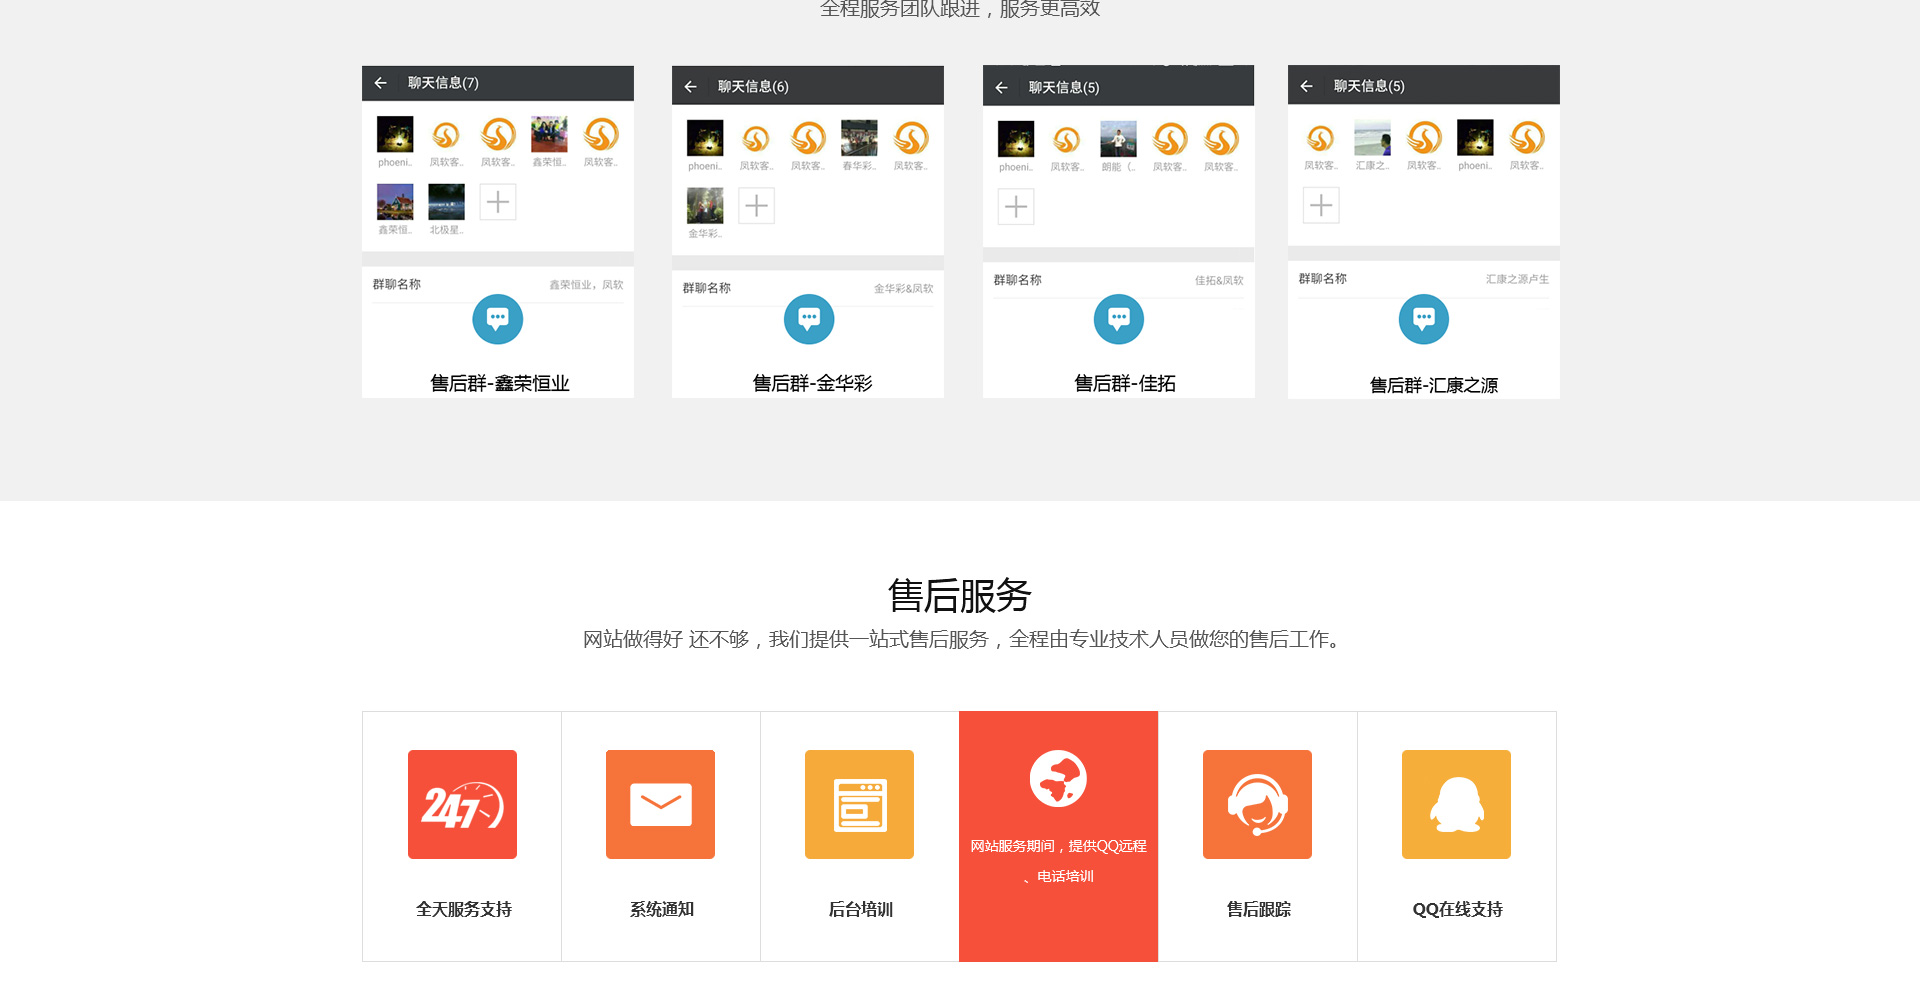Click the 北极星 member avatar thumbnail
Viewport: 1920px width, 1000px height.
(x=446, y=202)
